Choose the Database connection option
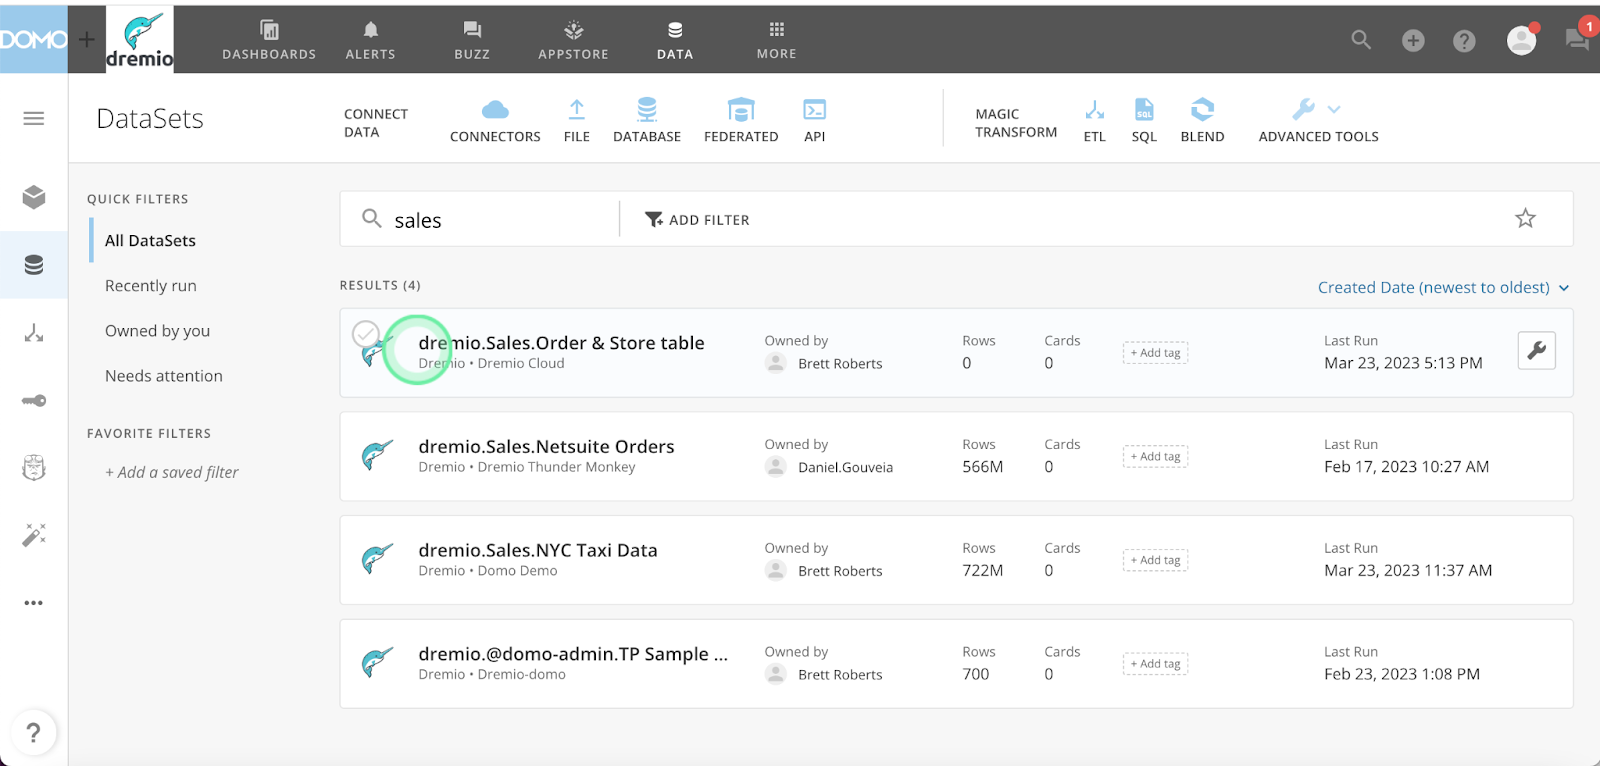This screenshot has height=766, width=1600. click(647, 121)
